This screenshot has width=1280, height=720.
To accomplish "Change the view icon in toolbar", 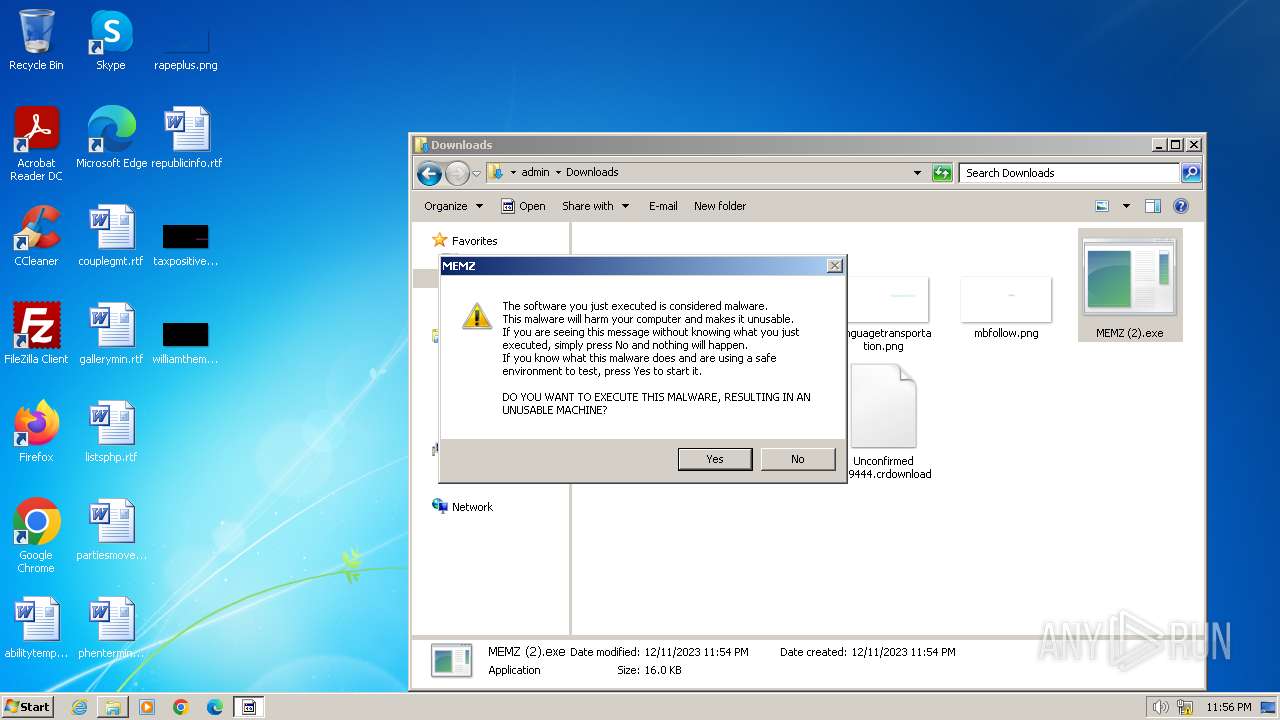I will (x=1102, y=206).
